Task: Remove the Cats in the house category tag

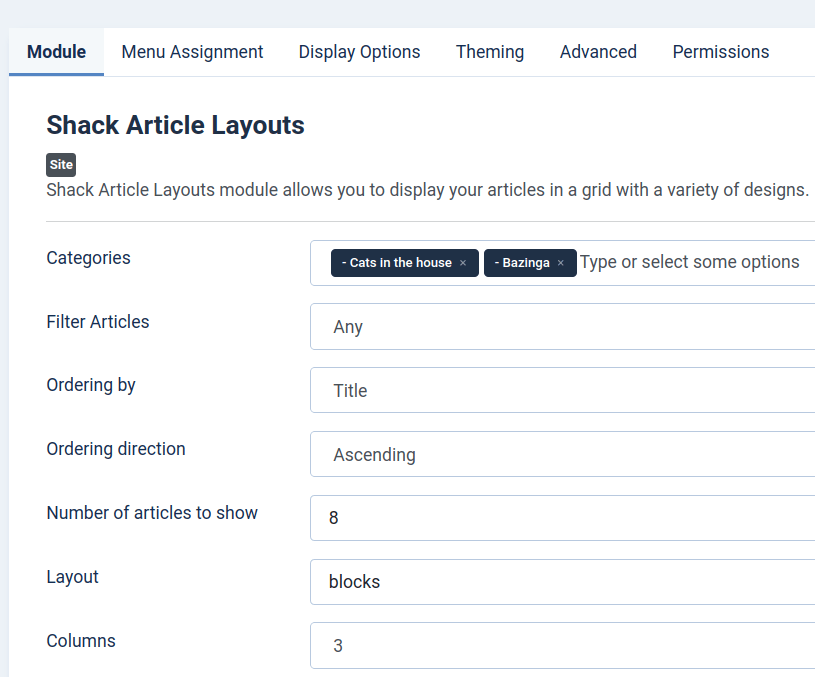Action: [x=463, y=263]
